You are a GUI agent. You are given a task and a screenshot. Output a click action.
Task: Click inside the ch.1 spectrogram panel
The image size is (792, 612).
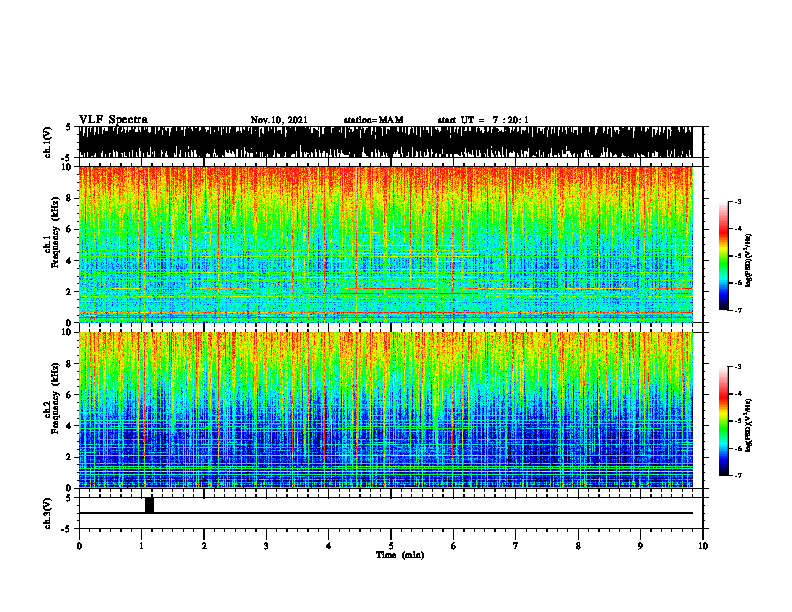385,244
